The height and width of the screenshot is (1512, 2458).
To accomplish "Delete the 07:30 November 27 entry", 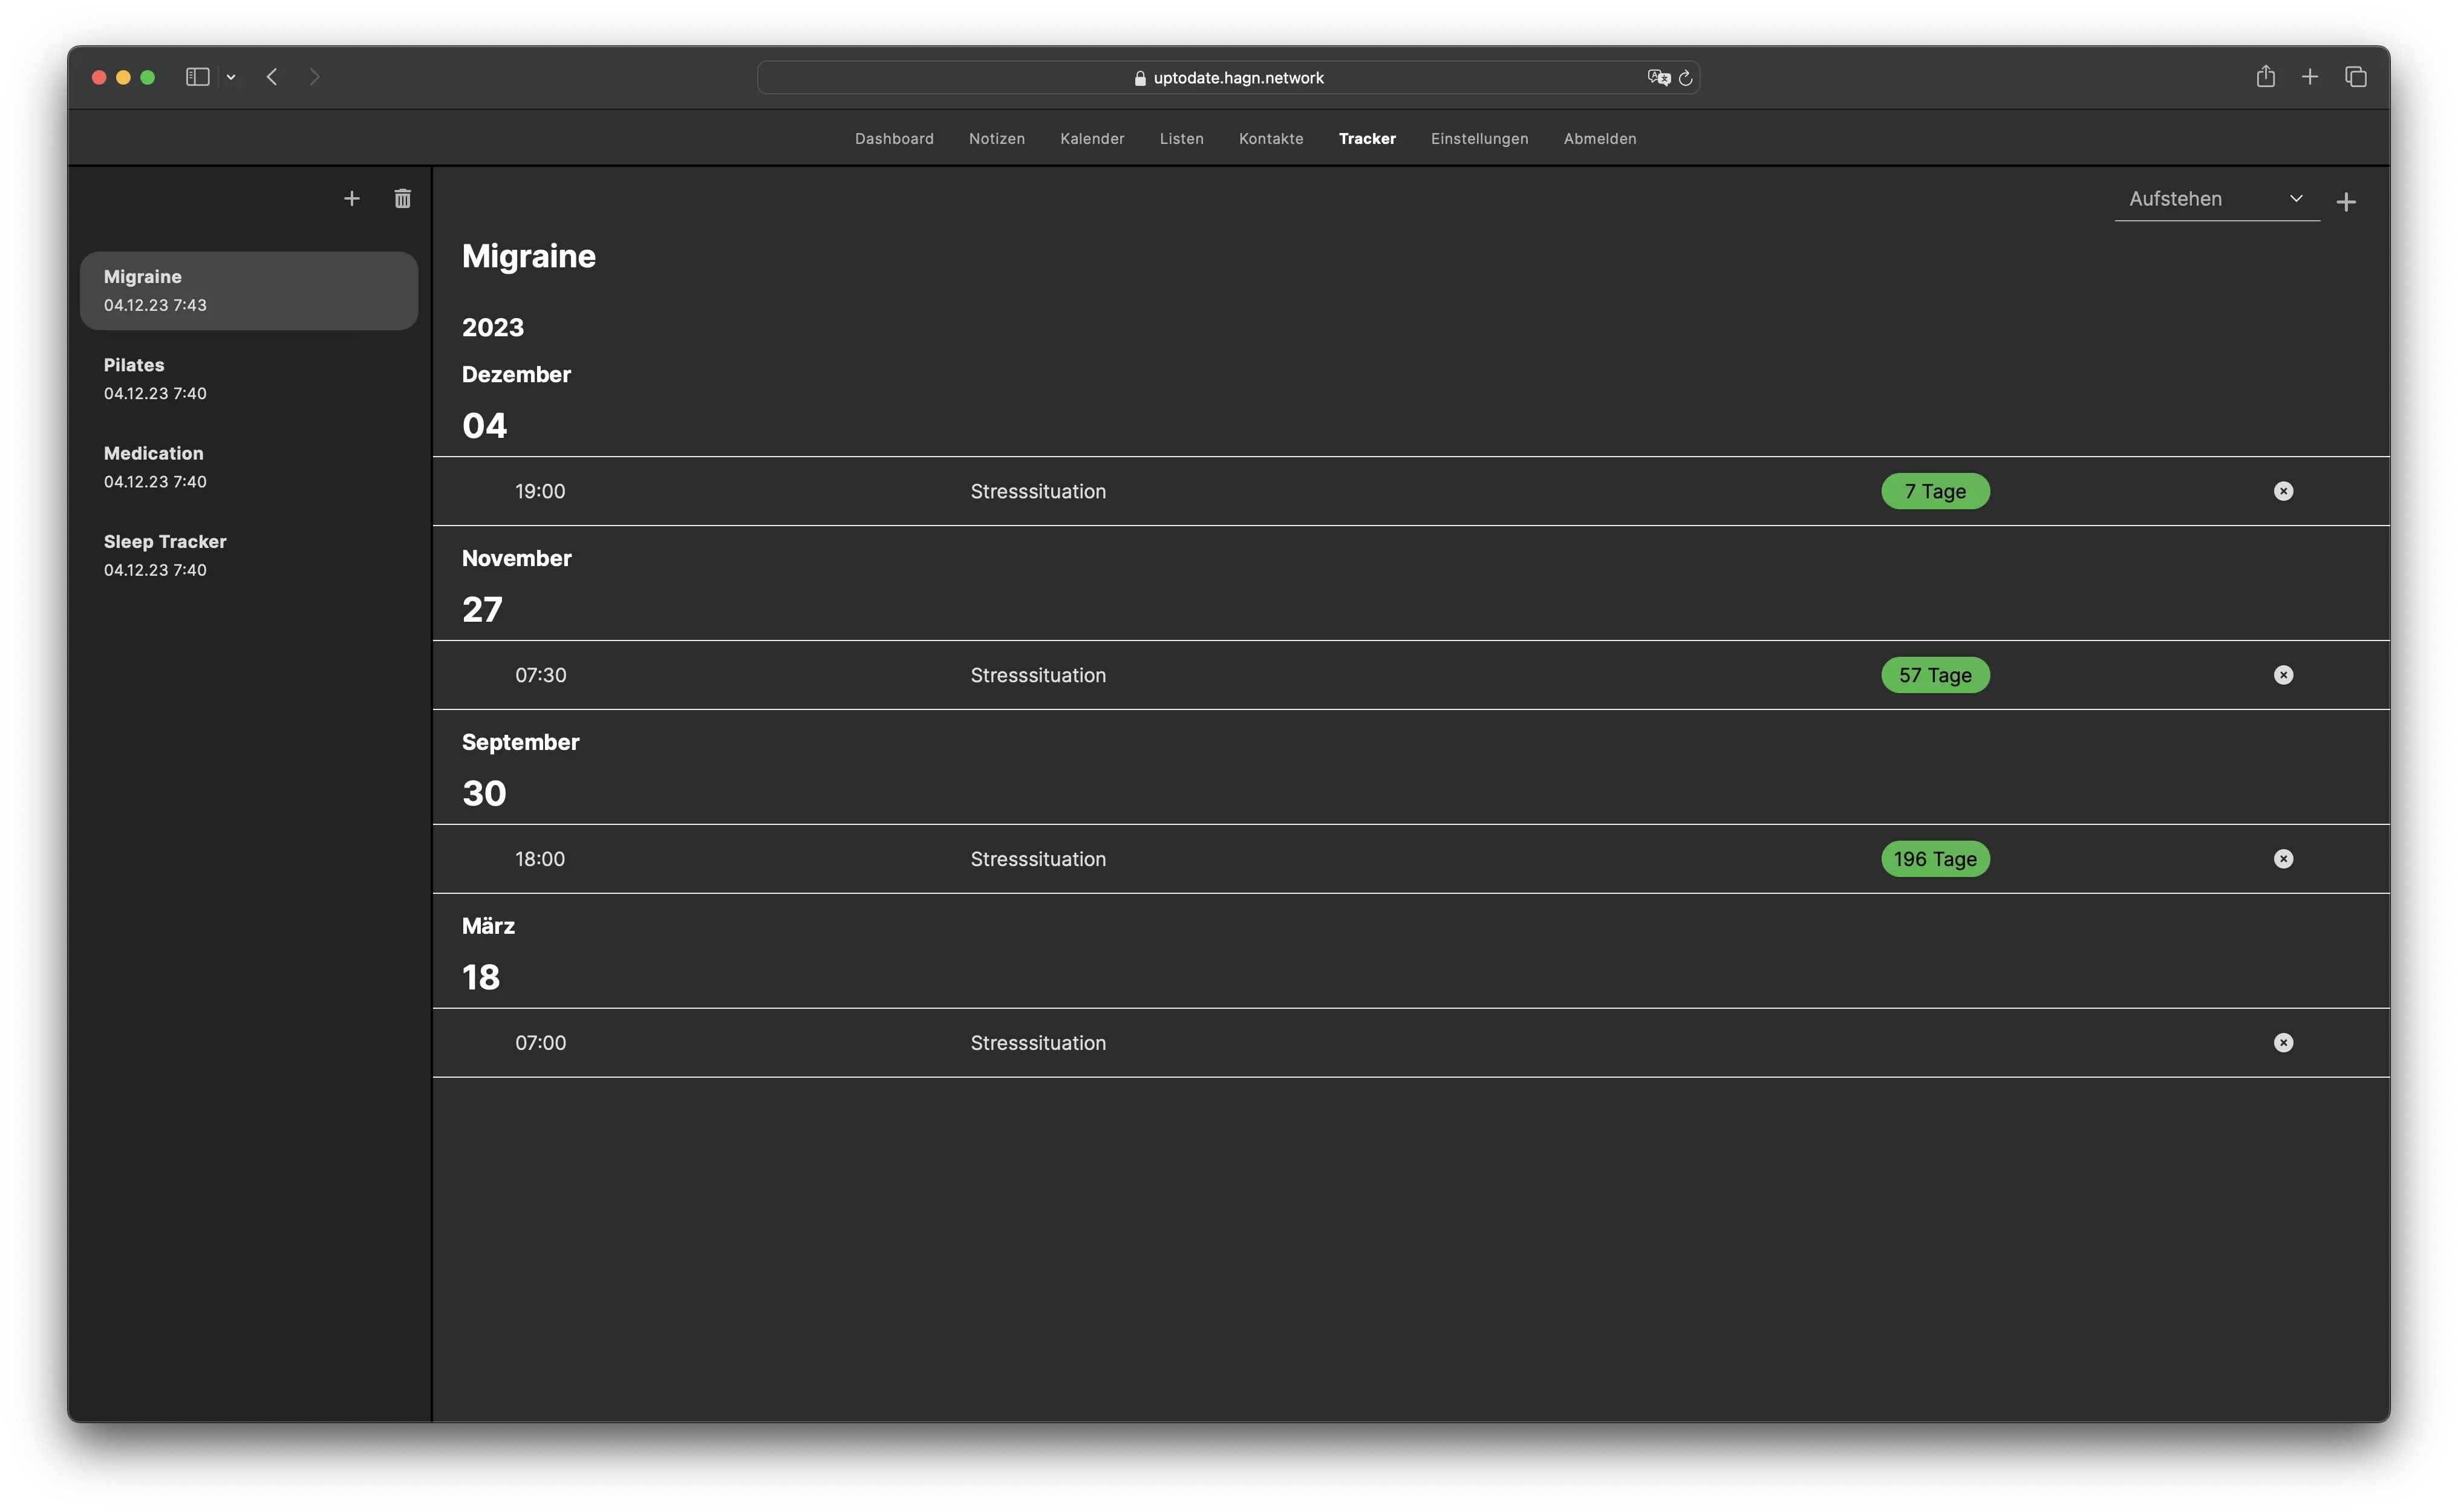I will point(2283,675).
